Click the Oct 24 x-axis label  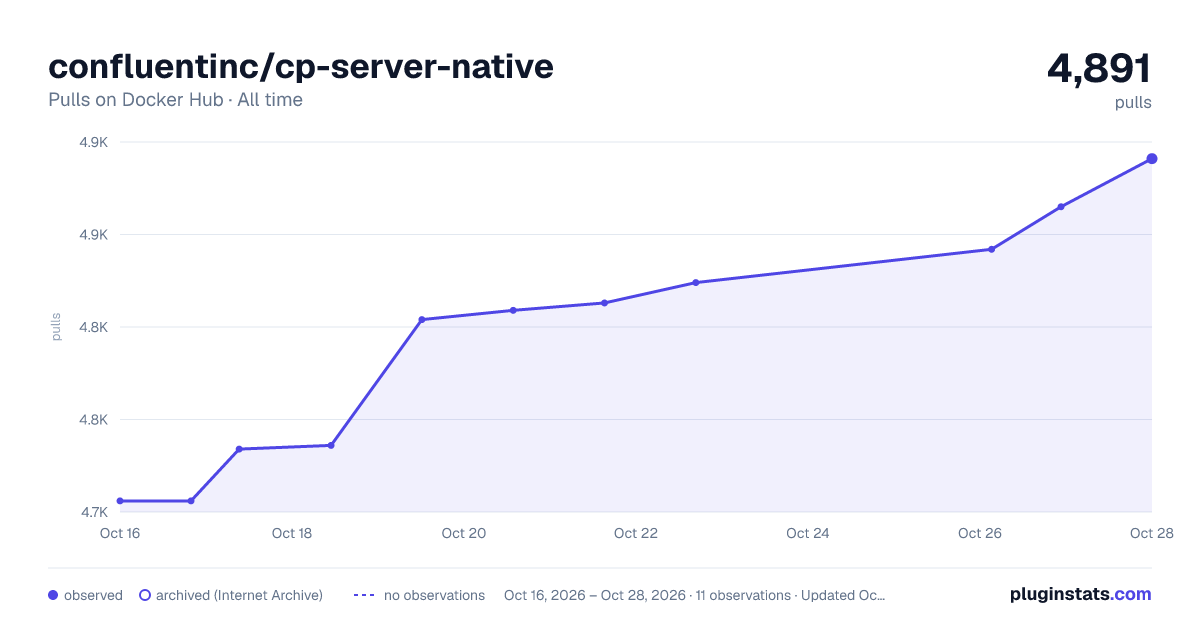pos(808,533)
